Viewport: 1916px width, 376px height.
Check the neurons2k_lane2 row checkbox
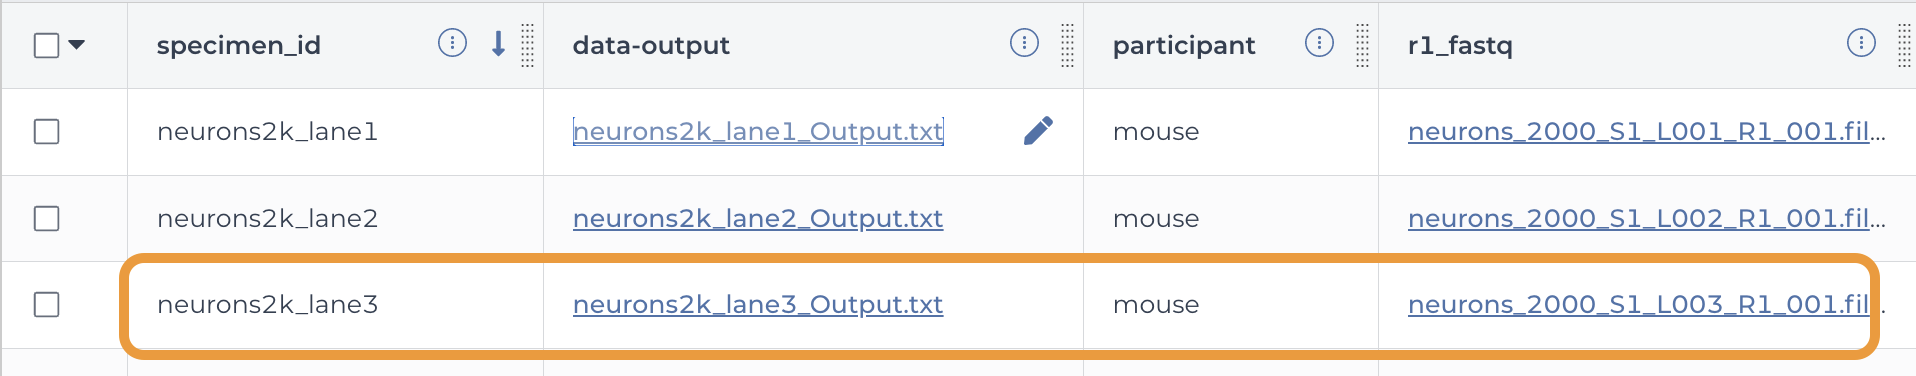(x=47, y=218)
